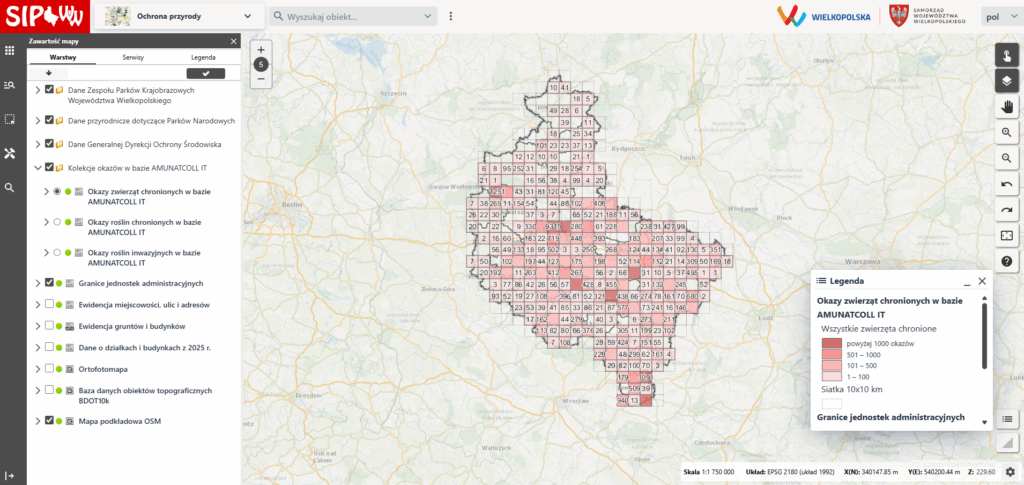The width and height of the screenshot is (1024, 485).
Task: Switch to the Serwisy tab
Action: click(x=133, y=58)
